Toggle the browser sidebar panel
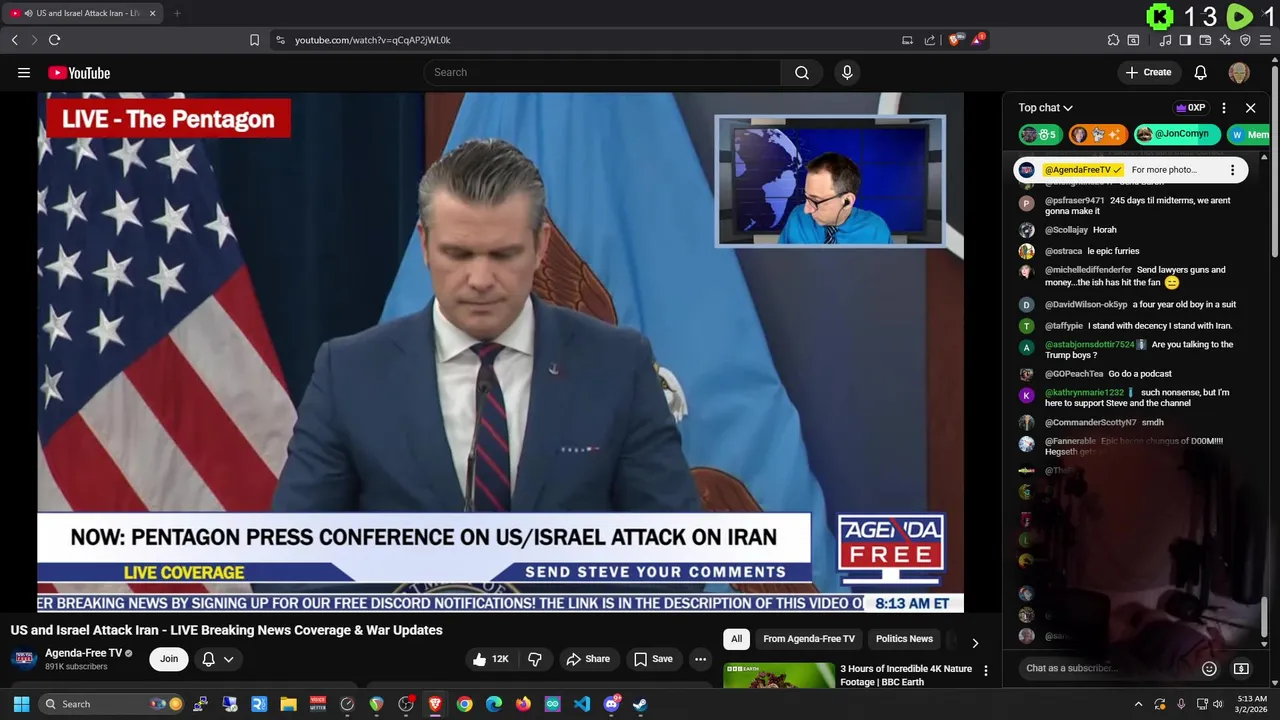 (x=1185, y=40)
